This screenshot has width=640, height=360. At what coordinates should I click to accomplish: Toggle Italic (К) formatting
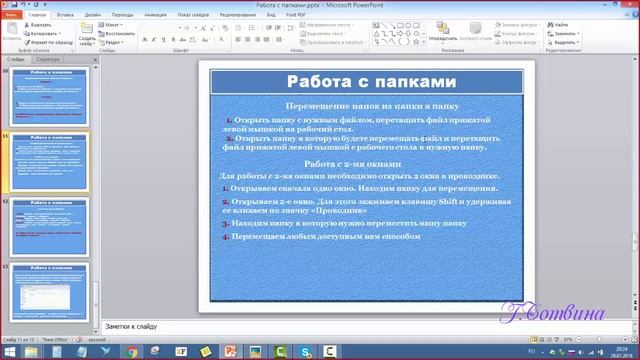point(154,40)
